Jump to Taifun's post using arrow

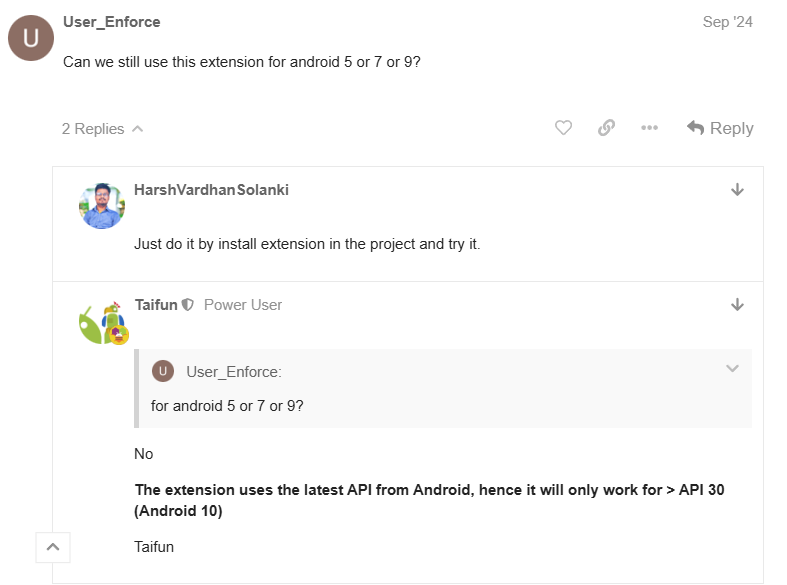coord(737,305)
